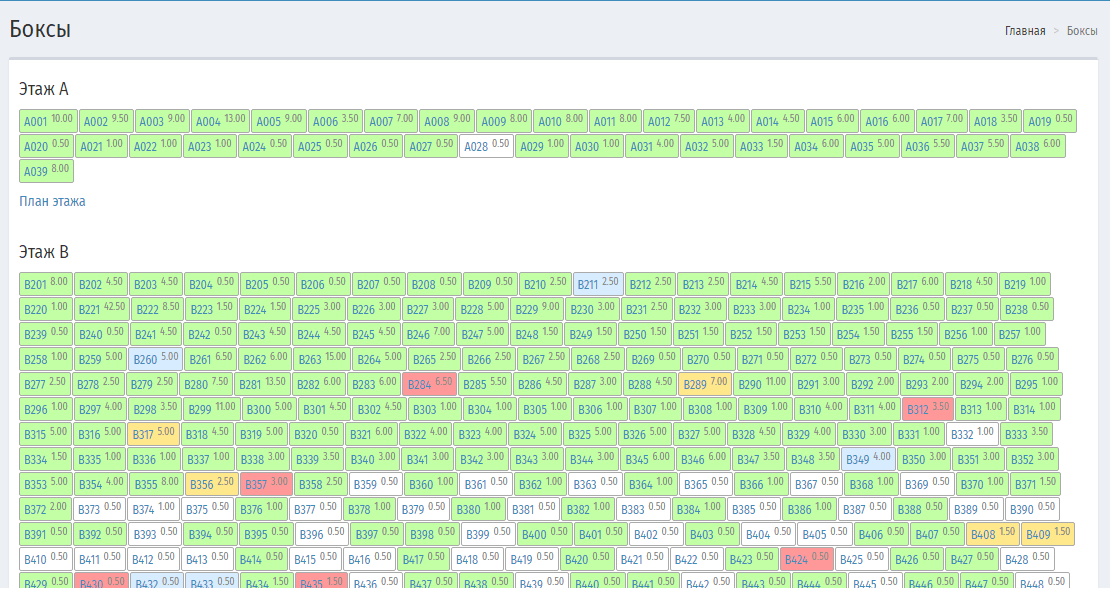This screenshot has height=590, width=1110.
Task: Click box B355 priced 8.00
Action: tap(156, 484)
